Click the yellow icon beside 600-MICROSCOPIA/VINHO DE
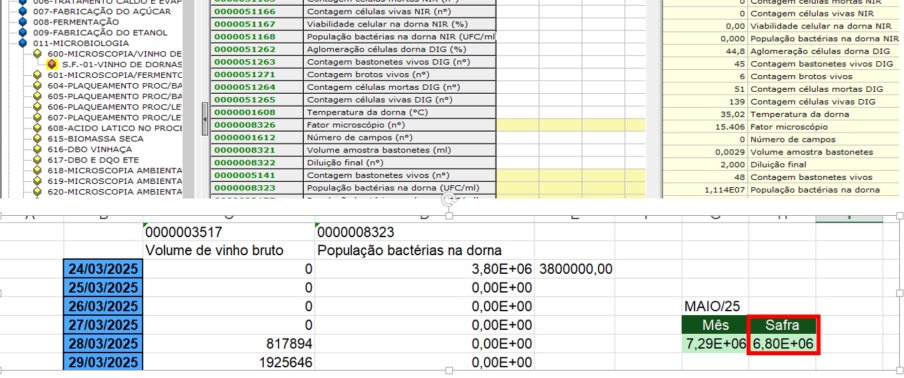The height and width of the screenshot is (378, 904). pos(38,54)
